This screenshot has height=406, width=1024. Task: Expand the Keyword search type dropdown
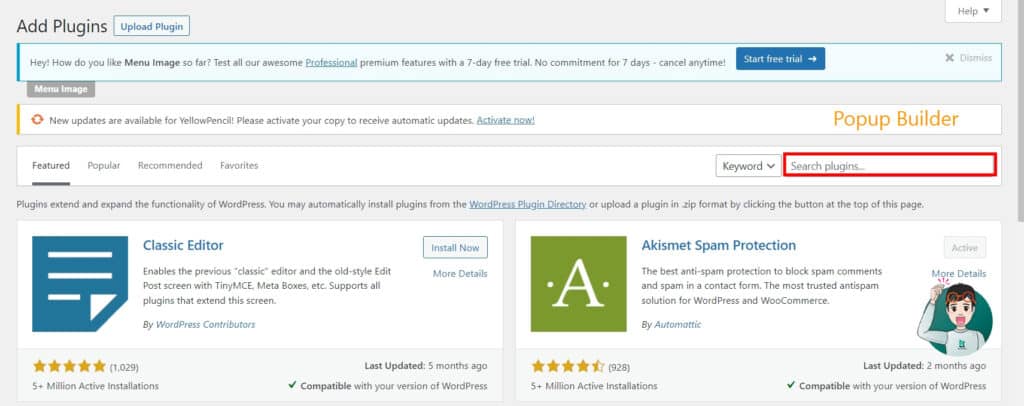click(x=748, y=166)
